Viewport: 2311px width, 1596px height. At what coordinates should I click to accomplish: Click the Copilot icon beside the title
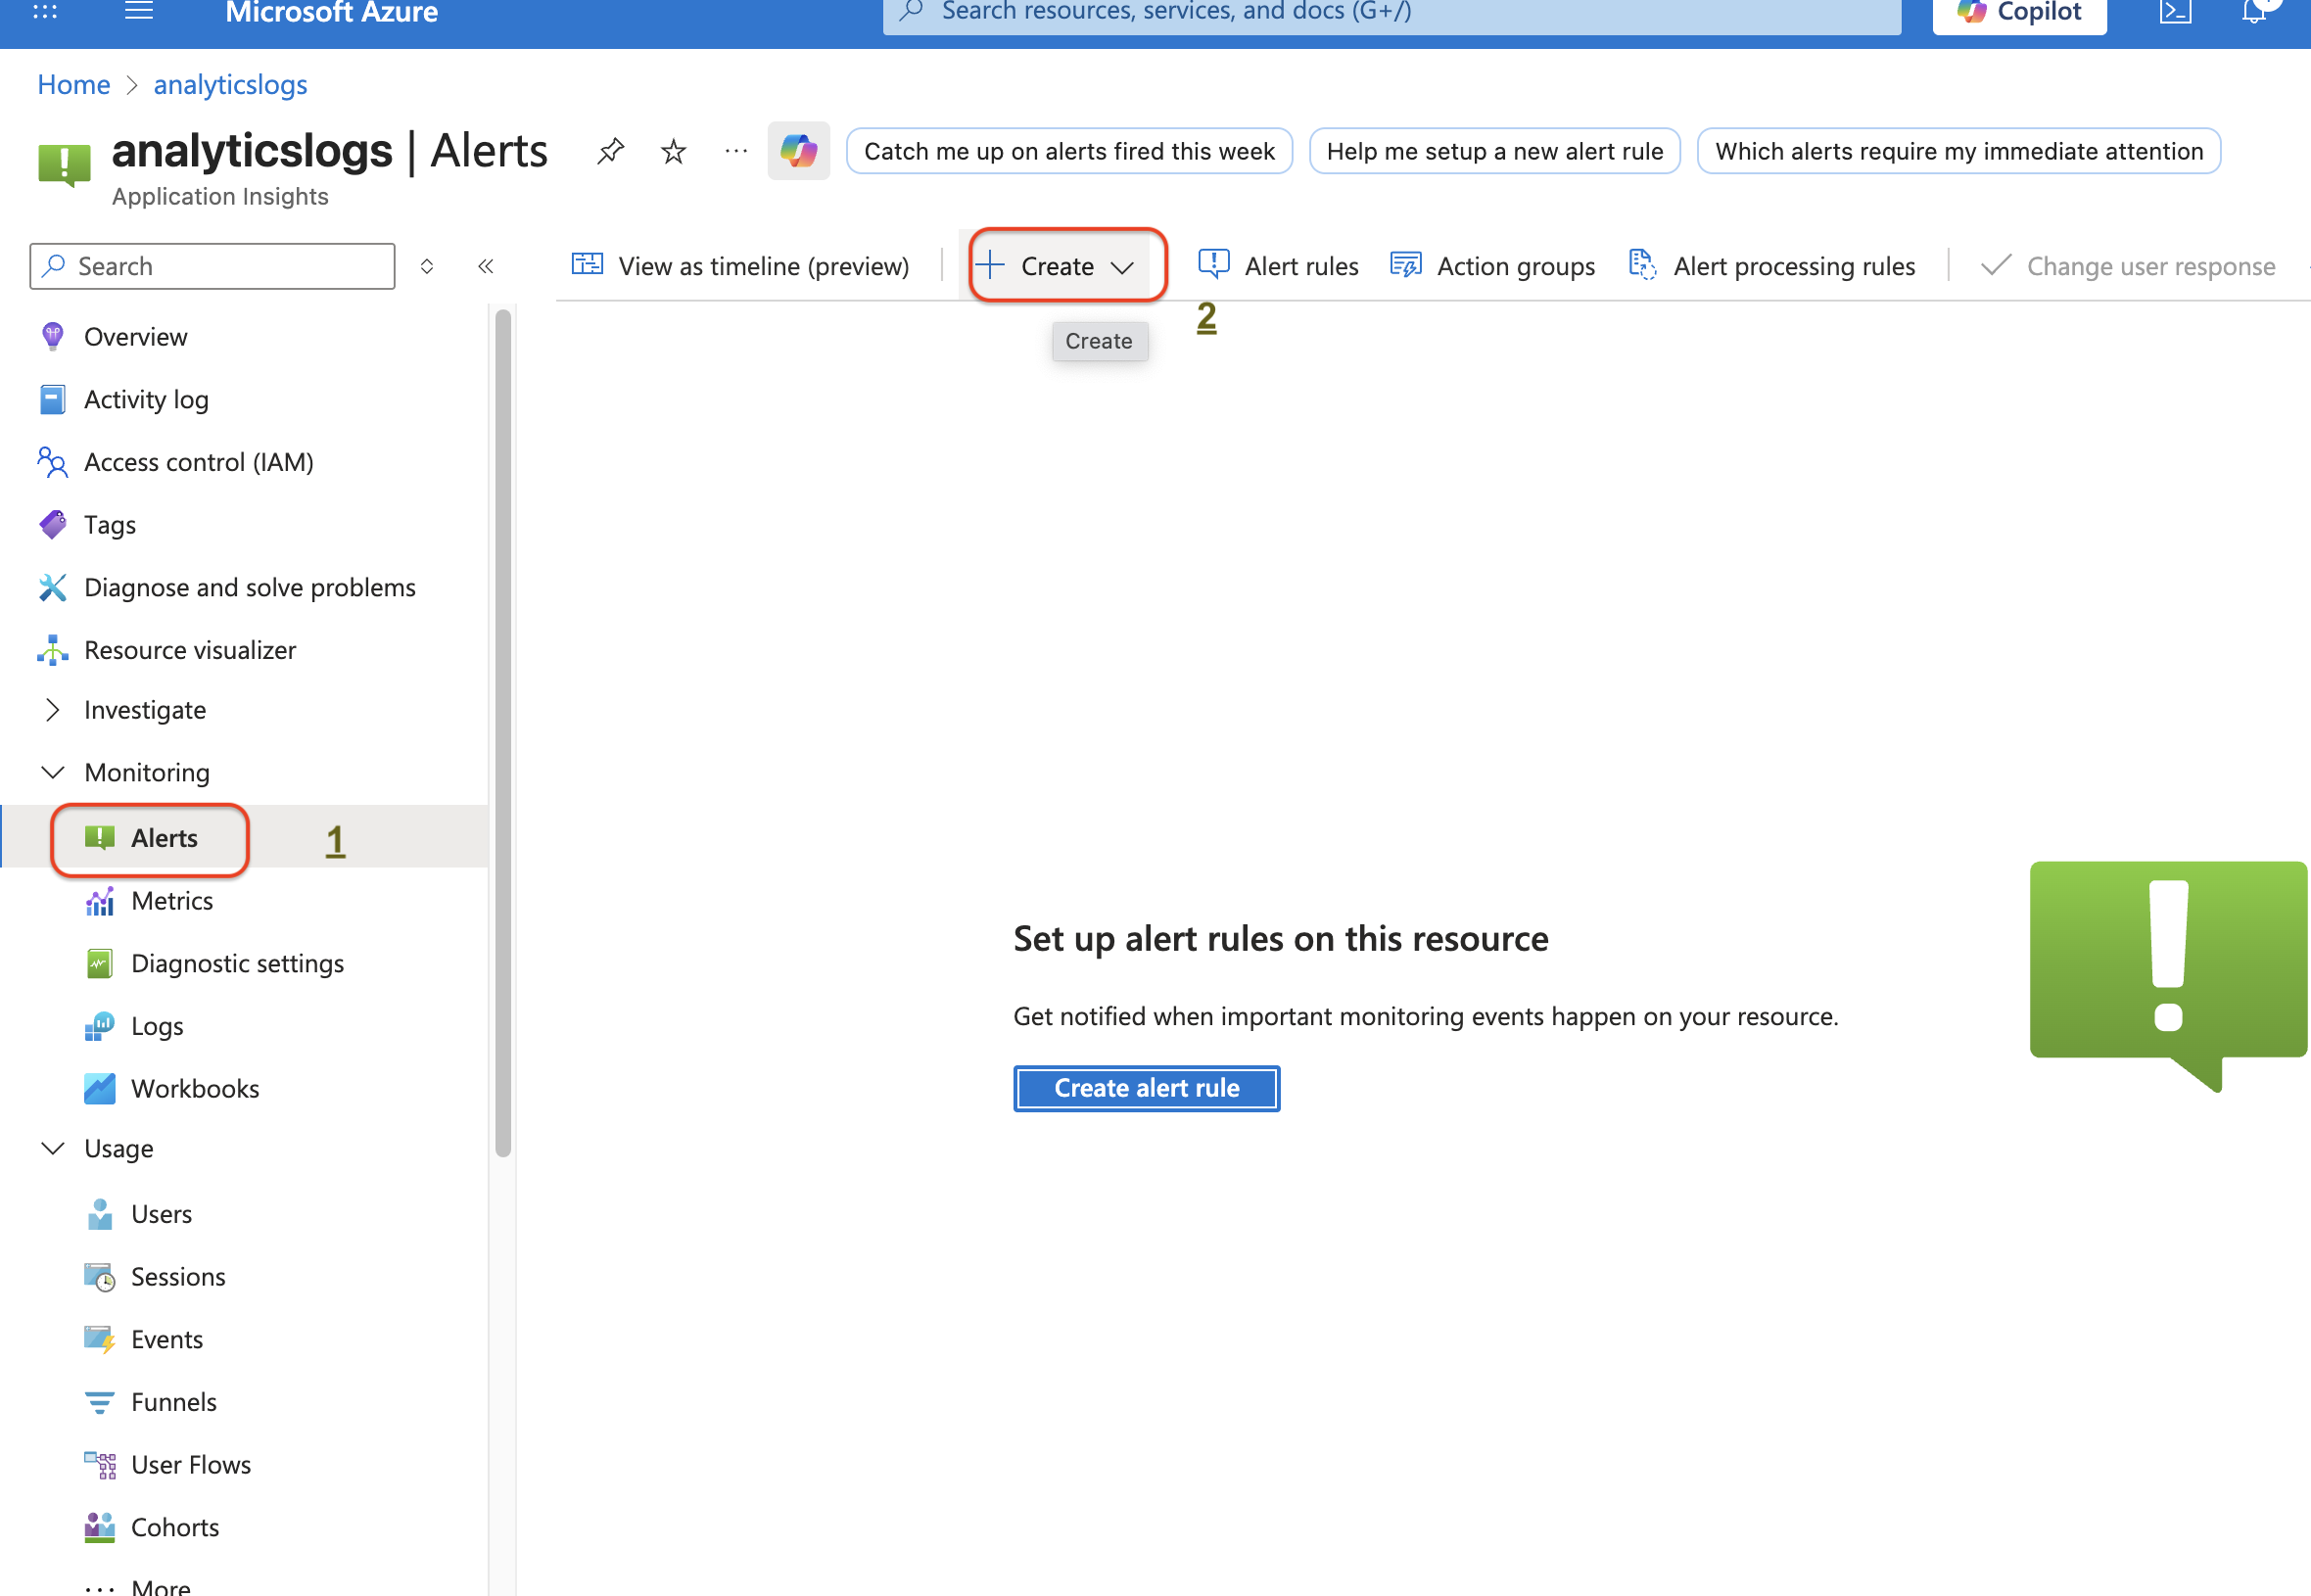tap(798, 151)
